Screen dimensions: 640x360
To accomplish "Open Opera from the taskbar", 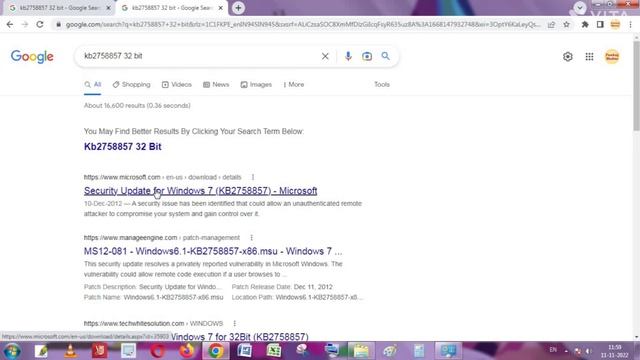I will click(158, 351).
